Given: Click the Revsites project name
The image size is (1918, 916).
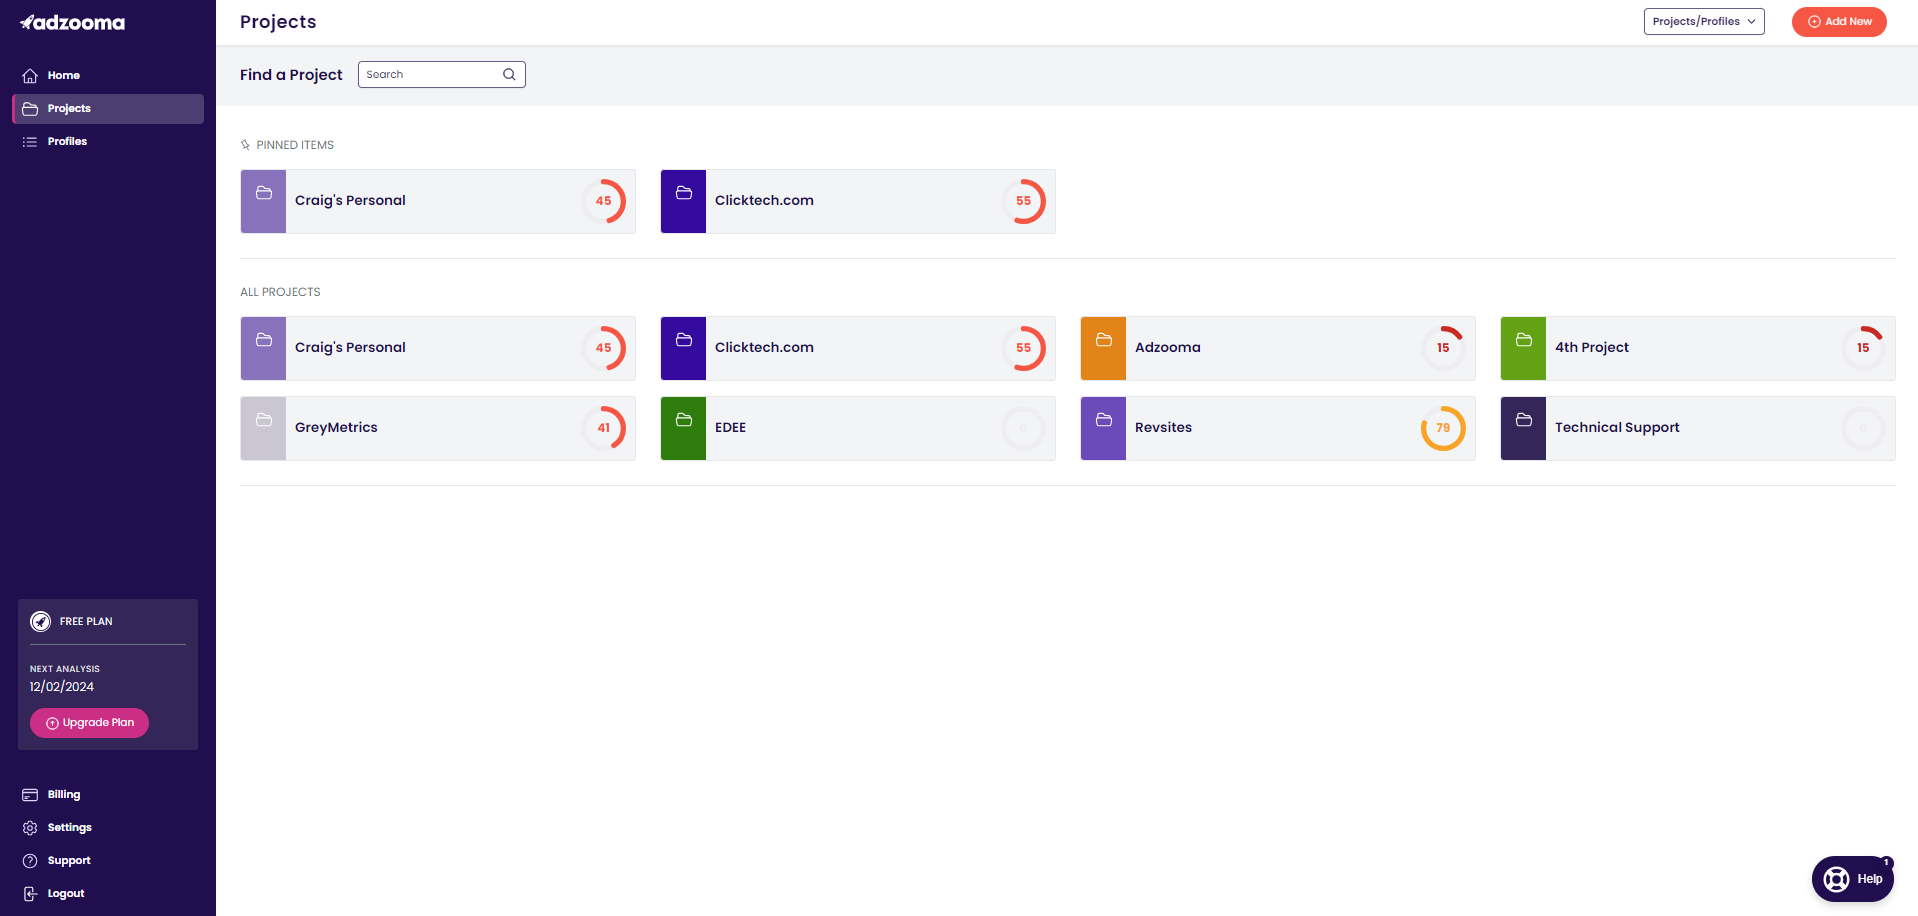Looking at the screenshot, I should point(1163,428).
